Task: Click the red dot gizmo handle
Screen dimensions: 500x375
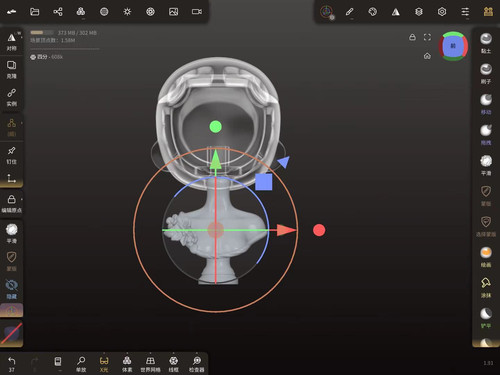Action: 319,230
